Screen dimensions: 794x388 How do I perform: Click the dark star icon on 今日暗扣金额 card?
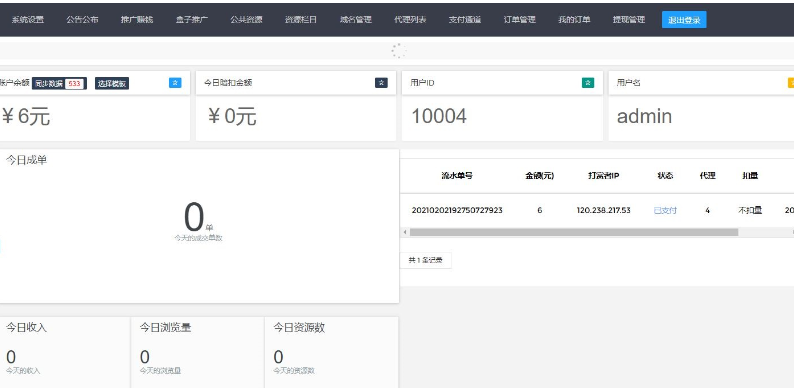pos(381,83)
